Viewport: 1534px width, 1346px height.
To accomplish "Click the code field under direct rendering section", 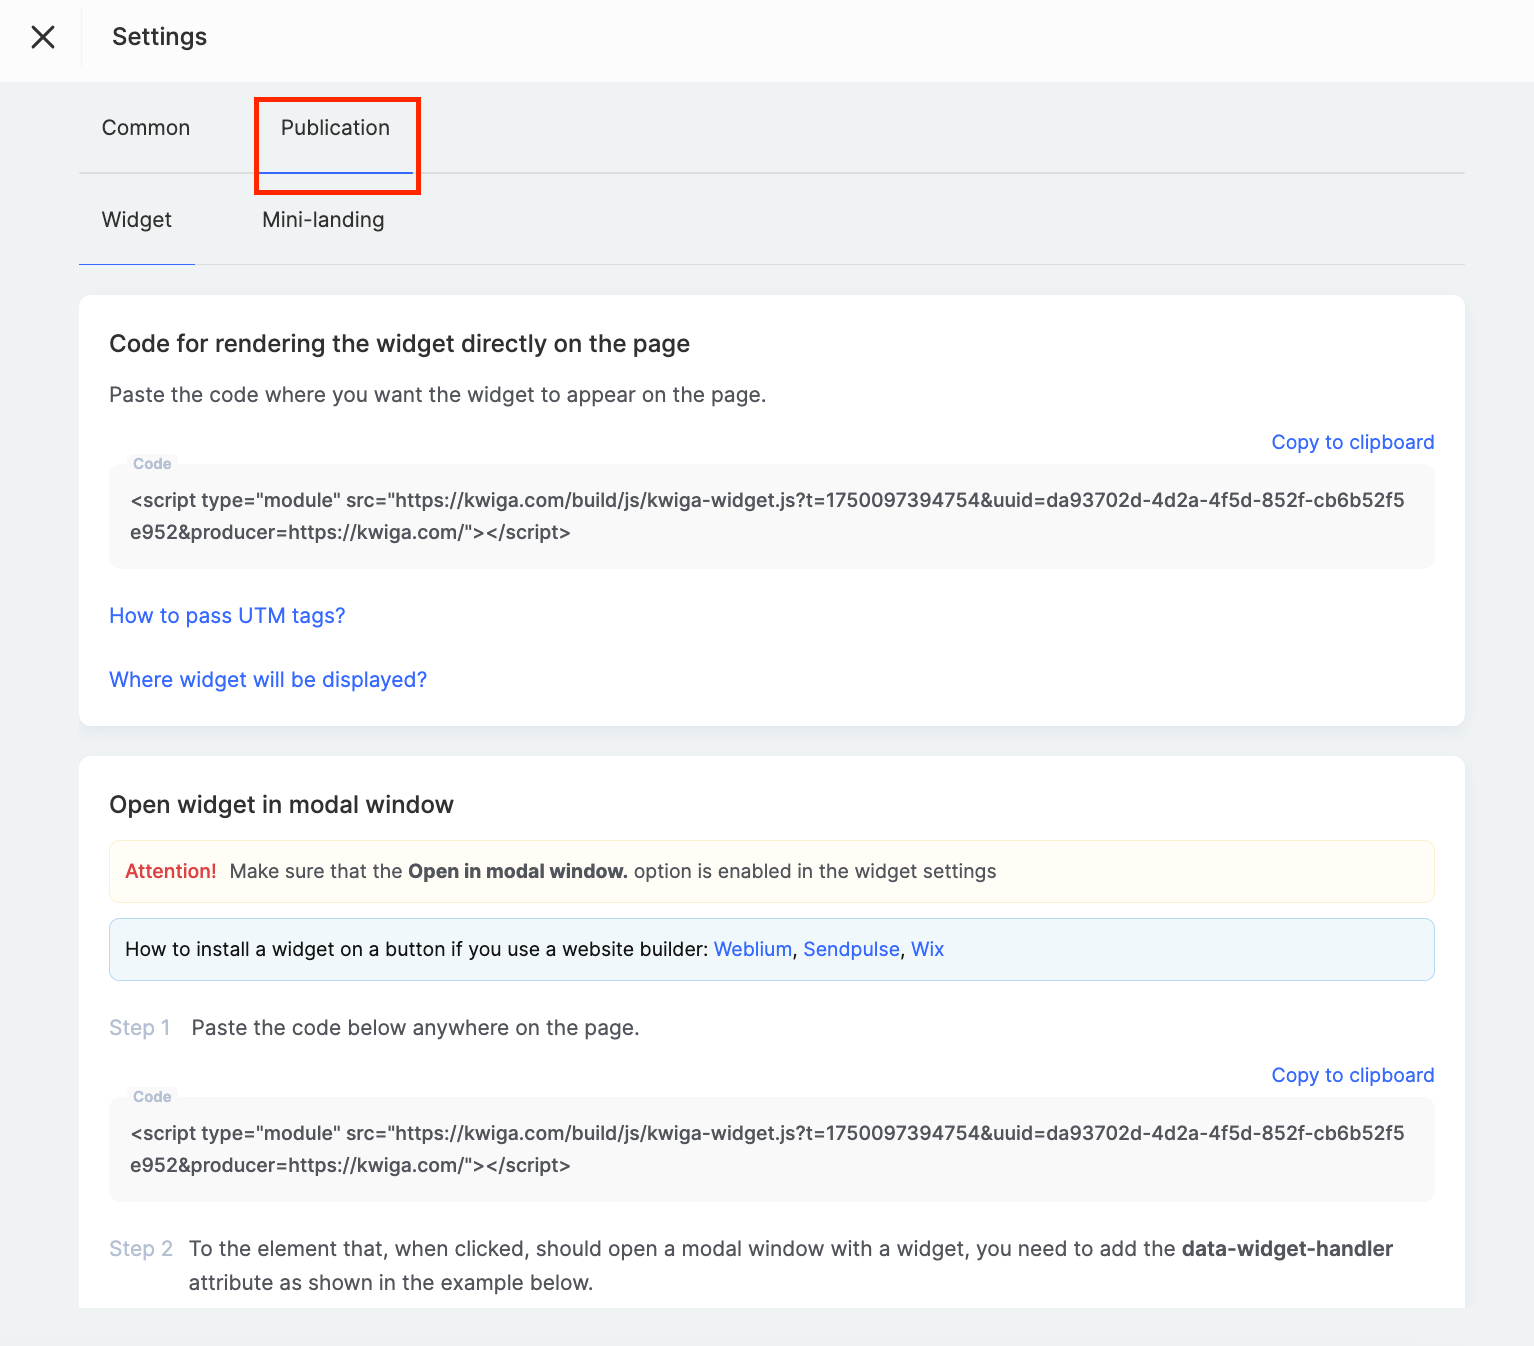I will coord(772,516).
